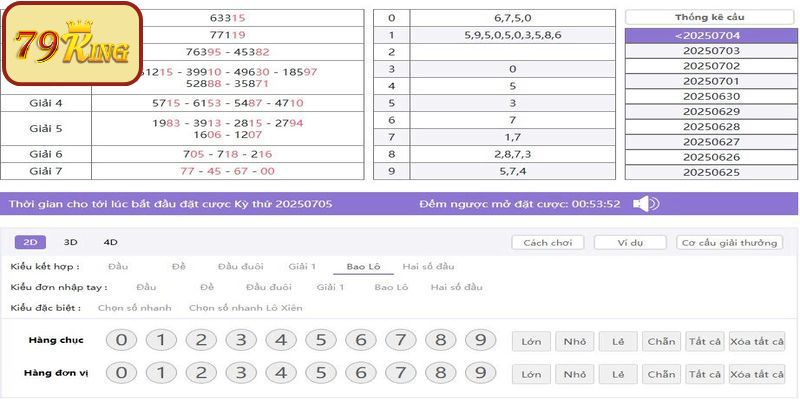Choose Đầu đuôi in Kiểu đơn nhập tay row
Screen dimensions: 800x400
tap(268, 287)
